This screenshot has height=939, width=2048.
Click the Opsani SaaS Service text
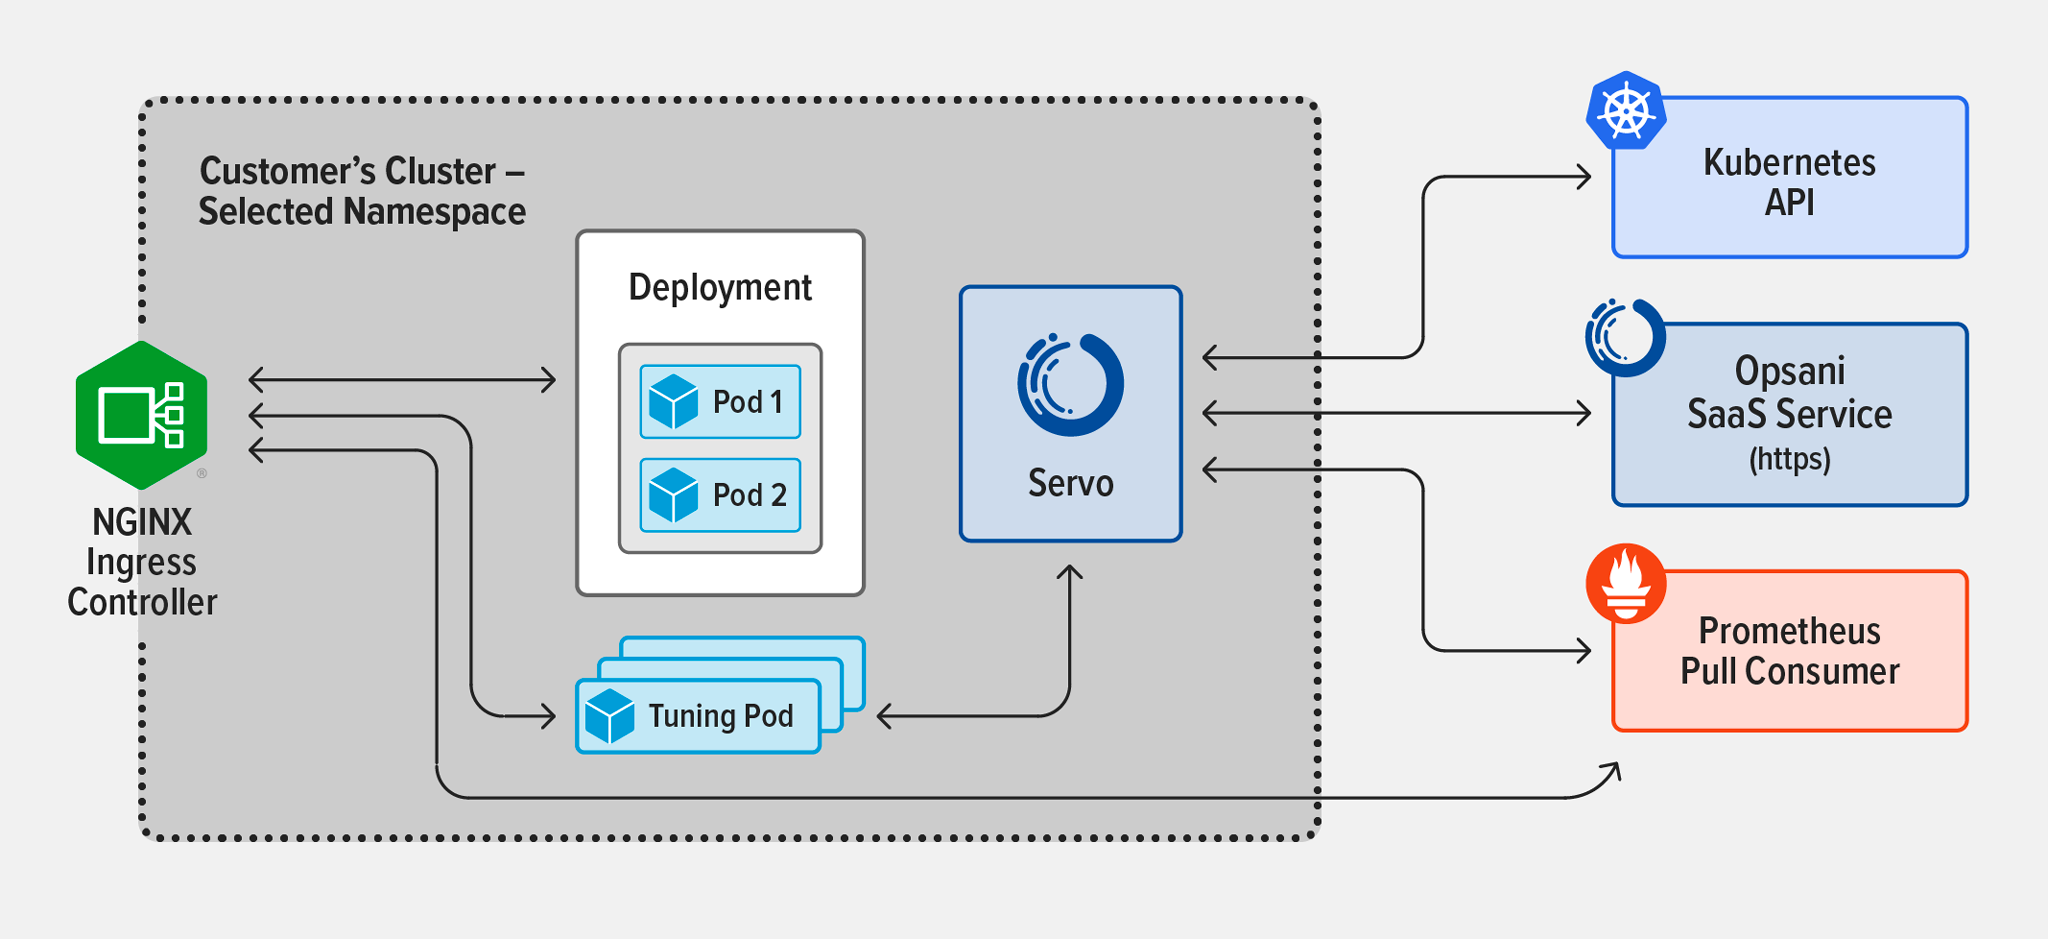(x=1789, y=393)
